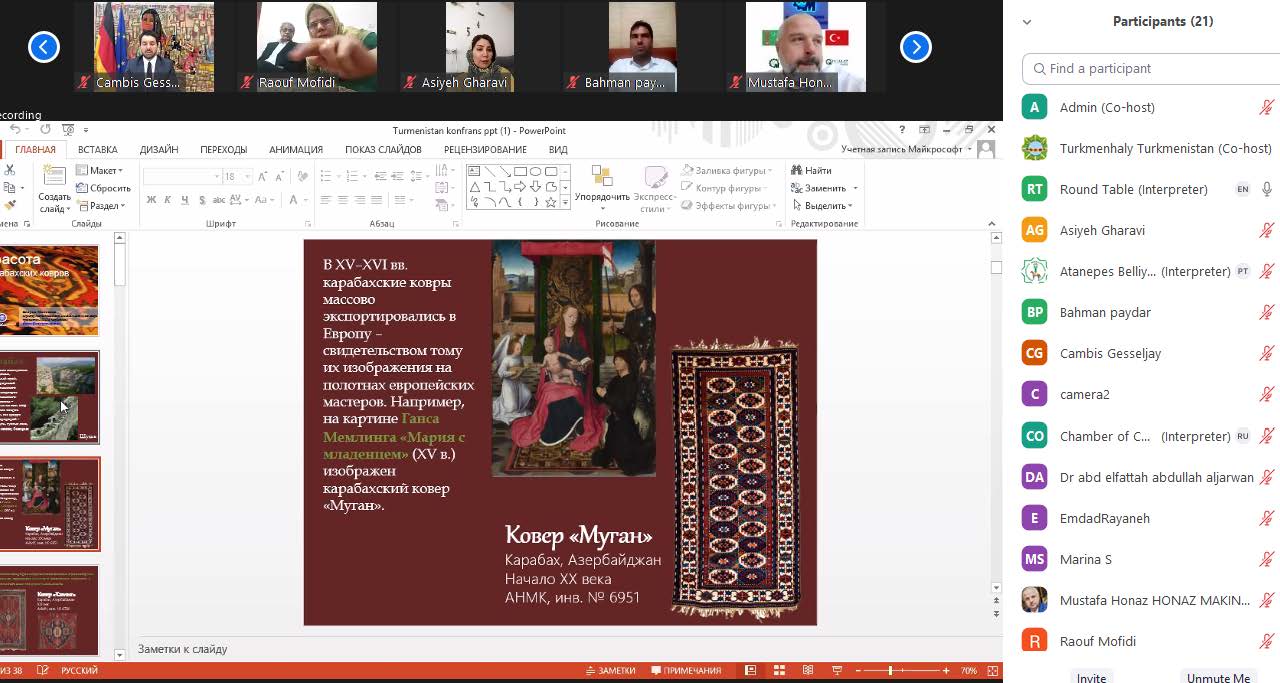Image resolution: width=1280 pixels, height=683 pixels.
Task: Click the Invite button
Action: pos(1091,678)
